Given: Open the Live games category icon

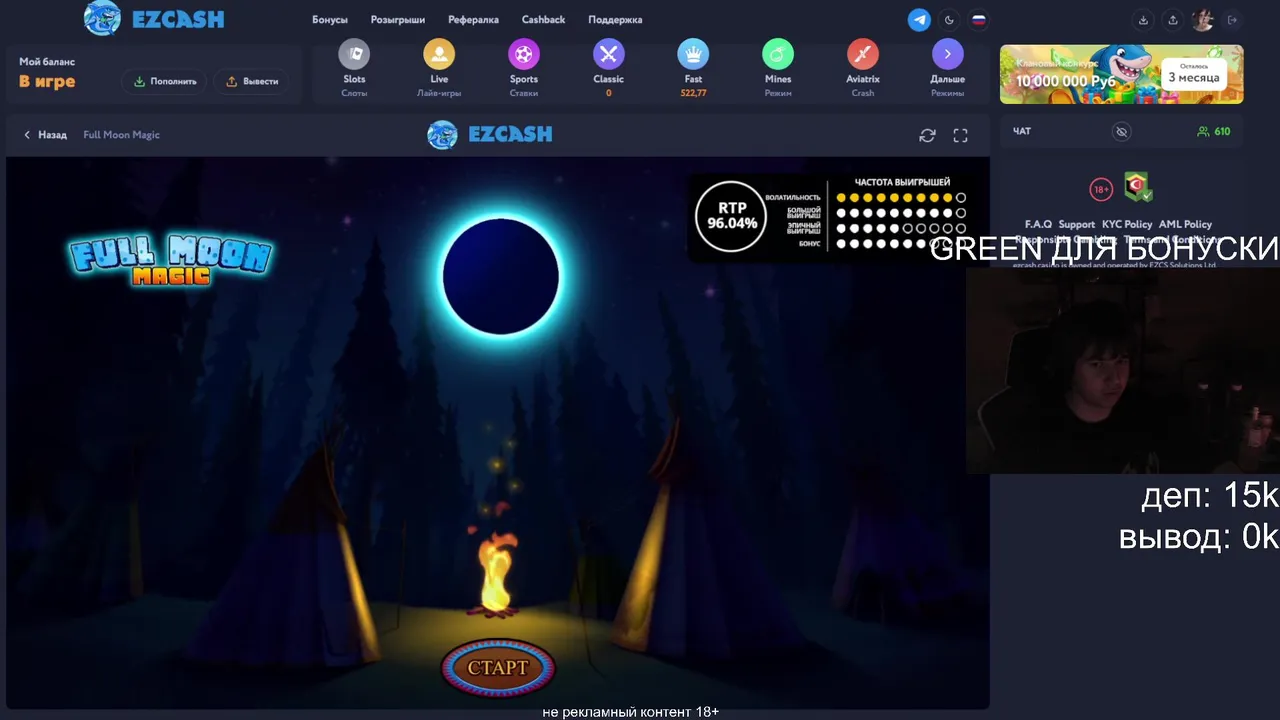Looking at the screenshot, I should click(439, 54).
